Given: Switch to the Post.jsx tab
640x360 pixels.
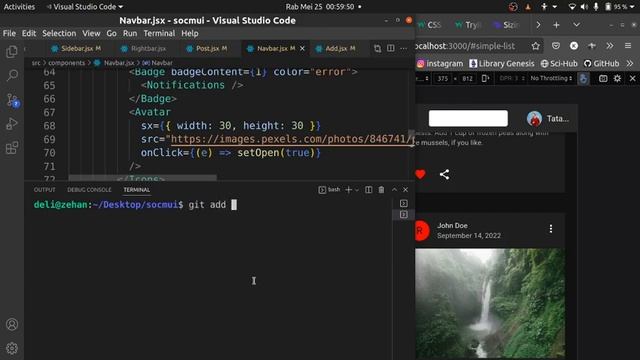Looking at the screenshot, I should [x=207, y=49].
